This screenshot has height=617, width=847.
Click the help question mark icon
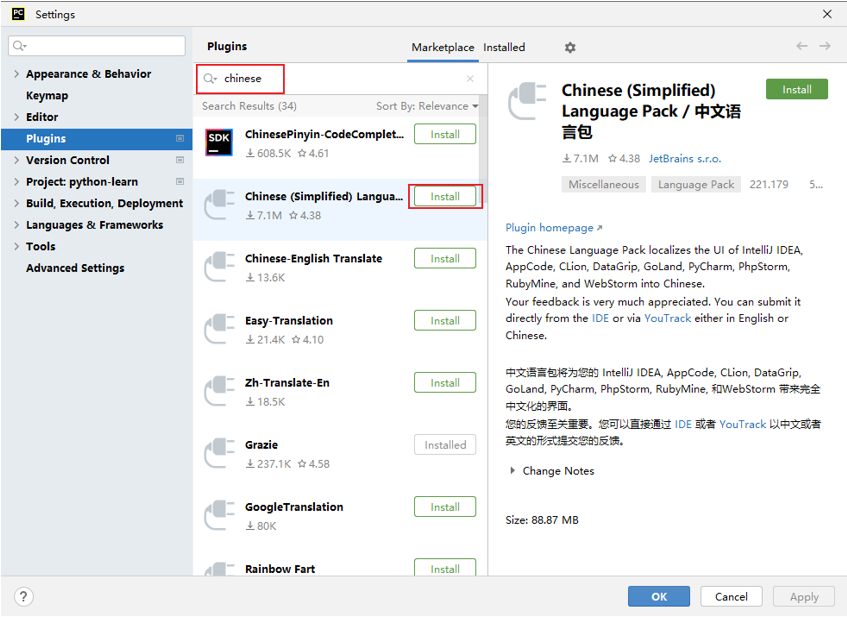pos(24,596)
